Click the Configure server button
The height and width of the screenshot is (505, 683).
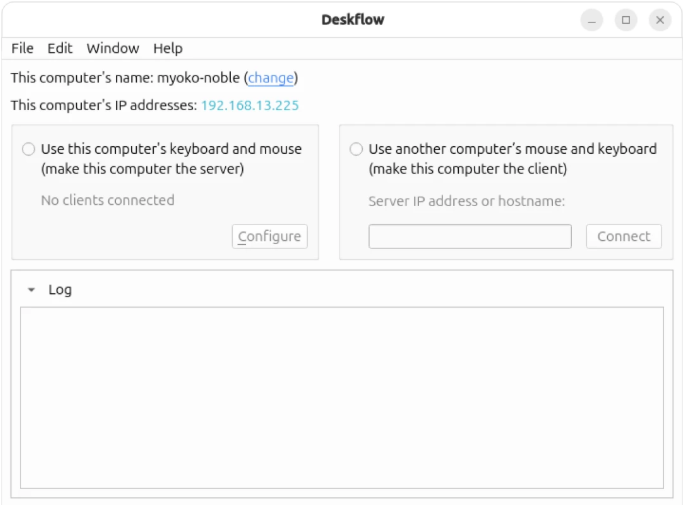[x=270, y=236]
